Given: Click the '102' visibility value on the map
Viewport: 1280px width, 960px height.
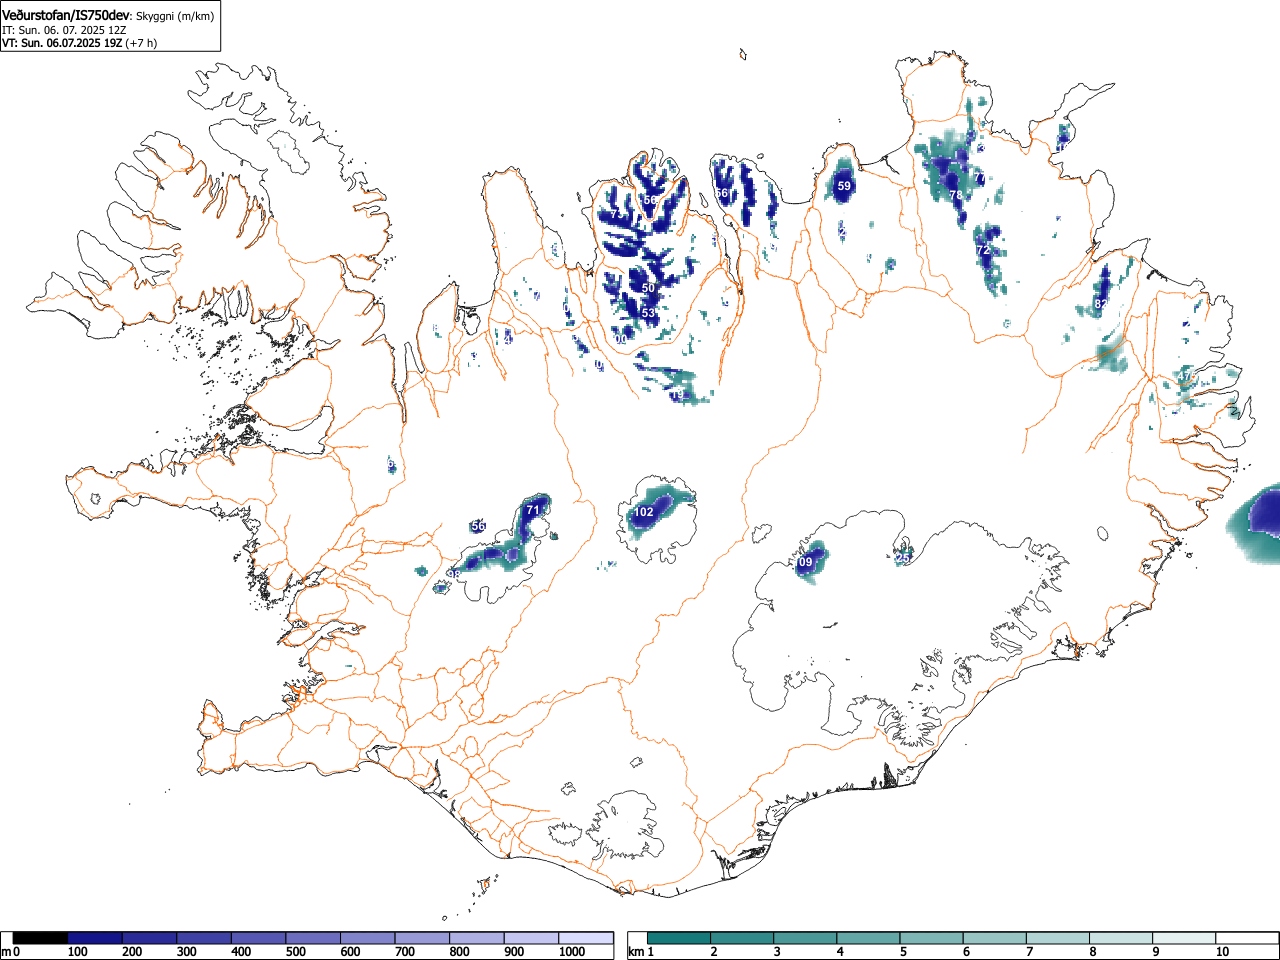Looking at the screenshot, I should point(644,512).
